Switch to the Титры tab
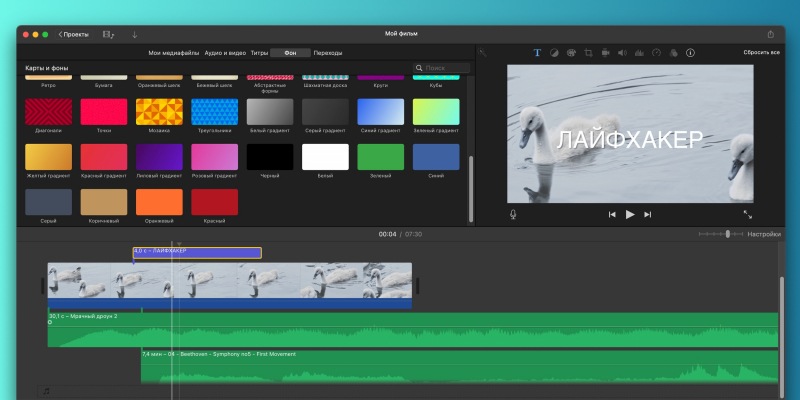This screenshot has width=800, height=400. (x=259, y=53)
